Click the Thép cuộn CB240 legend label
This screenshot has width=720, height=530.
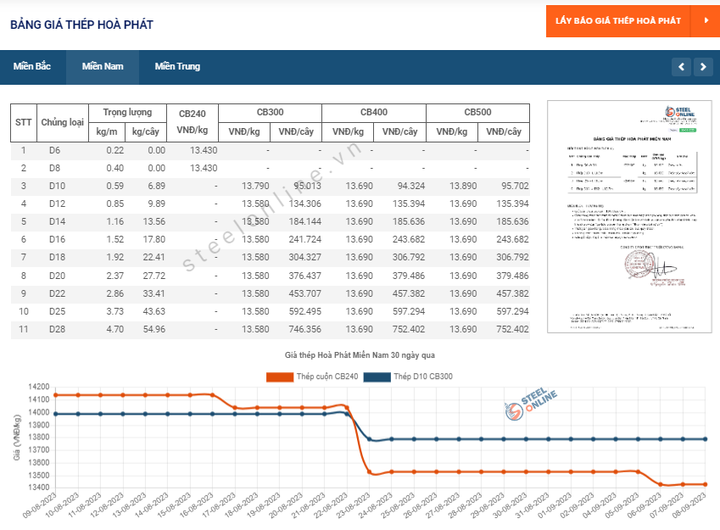(327, 377)
